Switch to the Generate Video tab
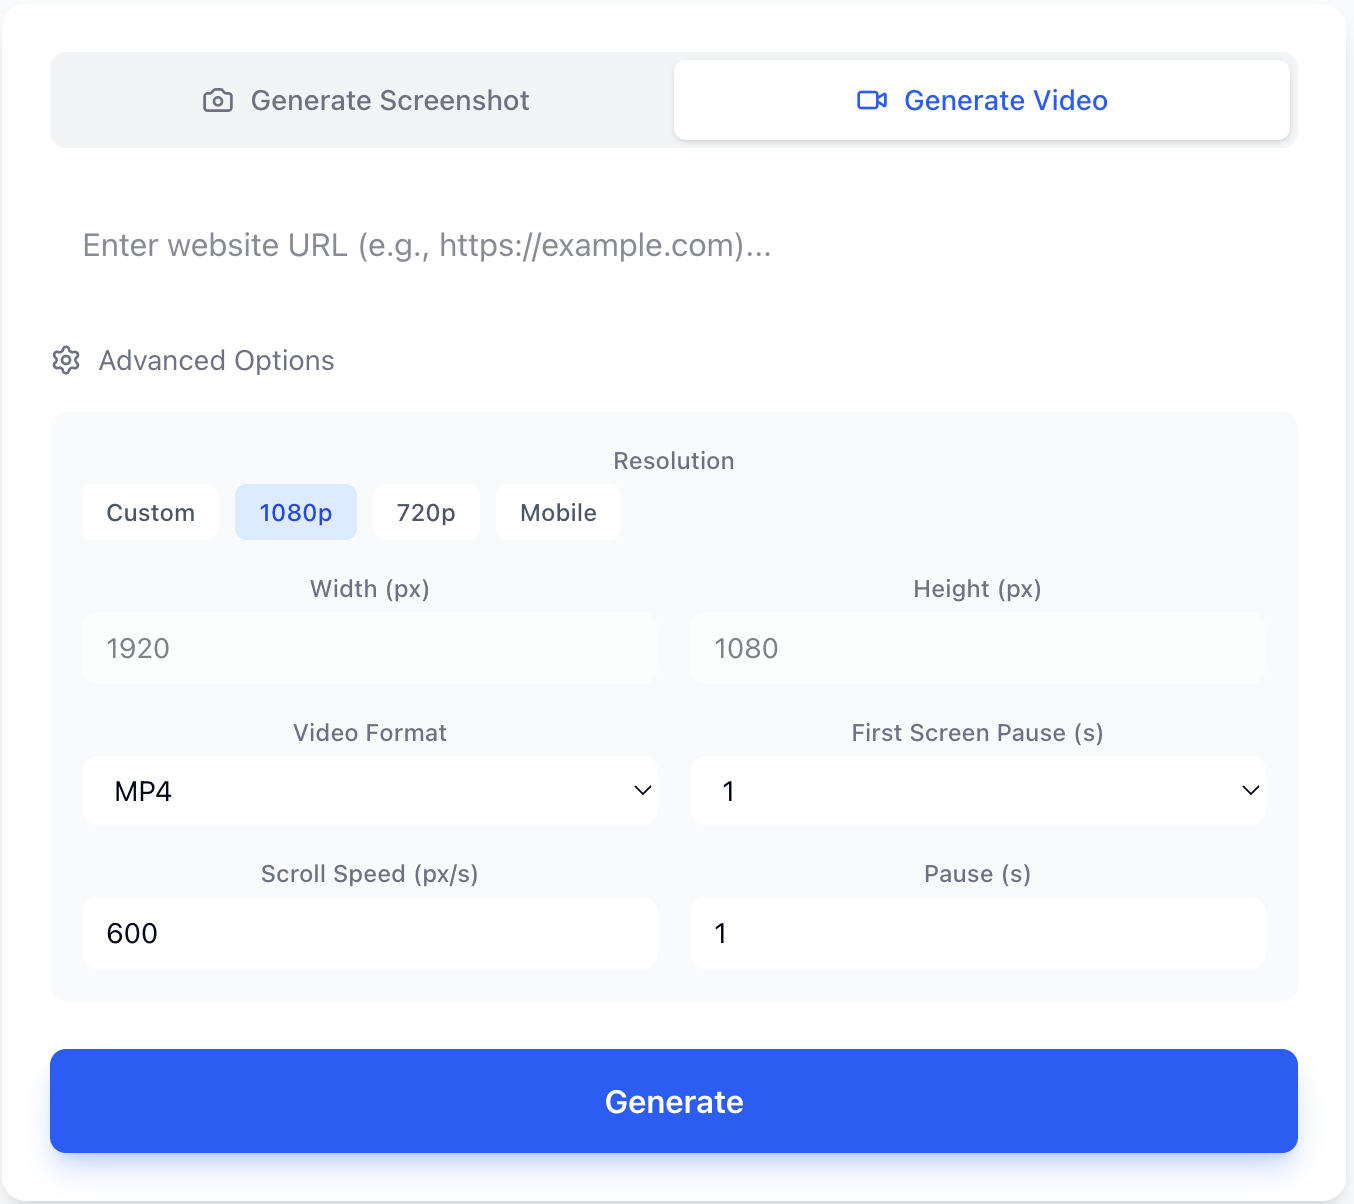This screenshot has height=1204, width=1354. [981, 100]
